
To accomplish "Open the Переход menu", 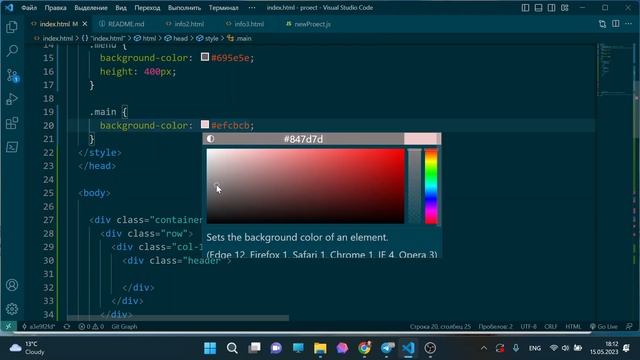I will point(147,8).
